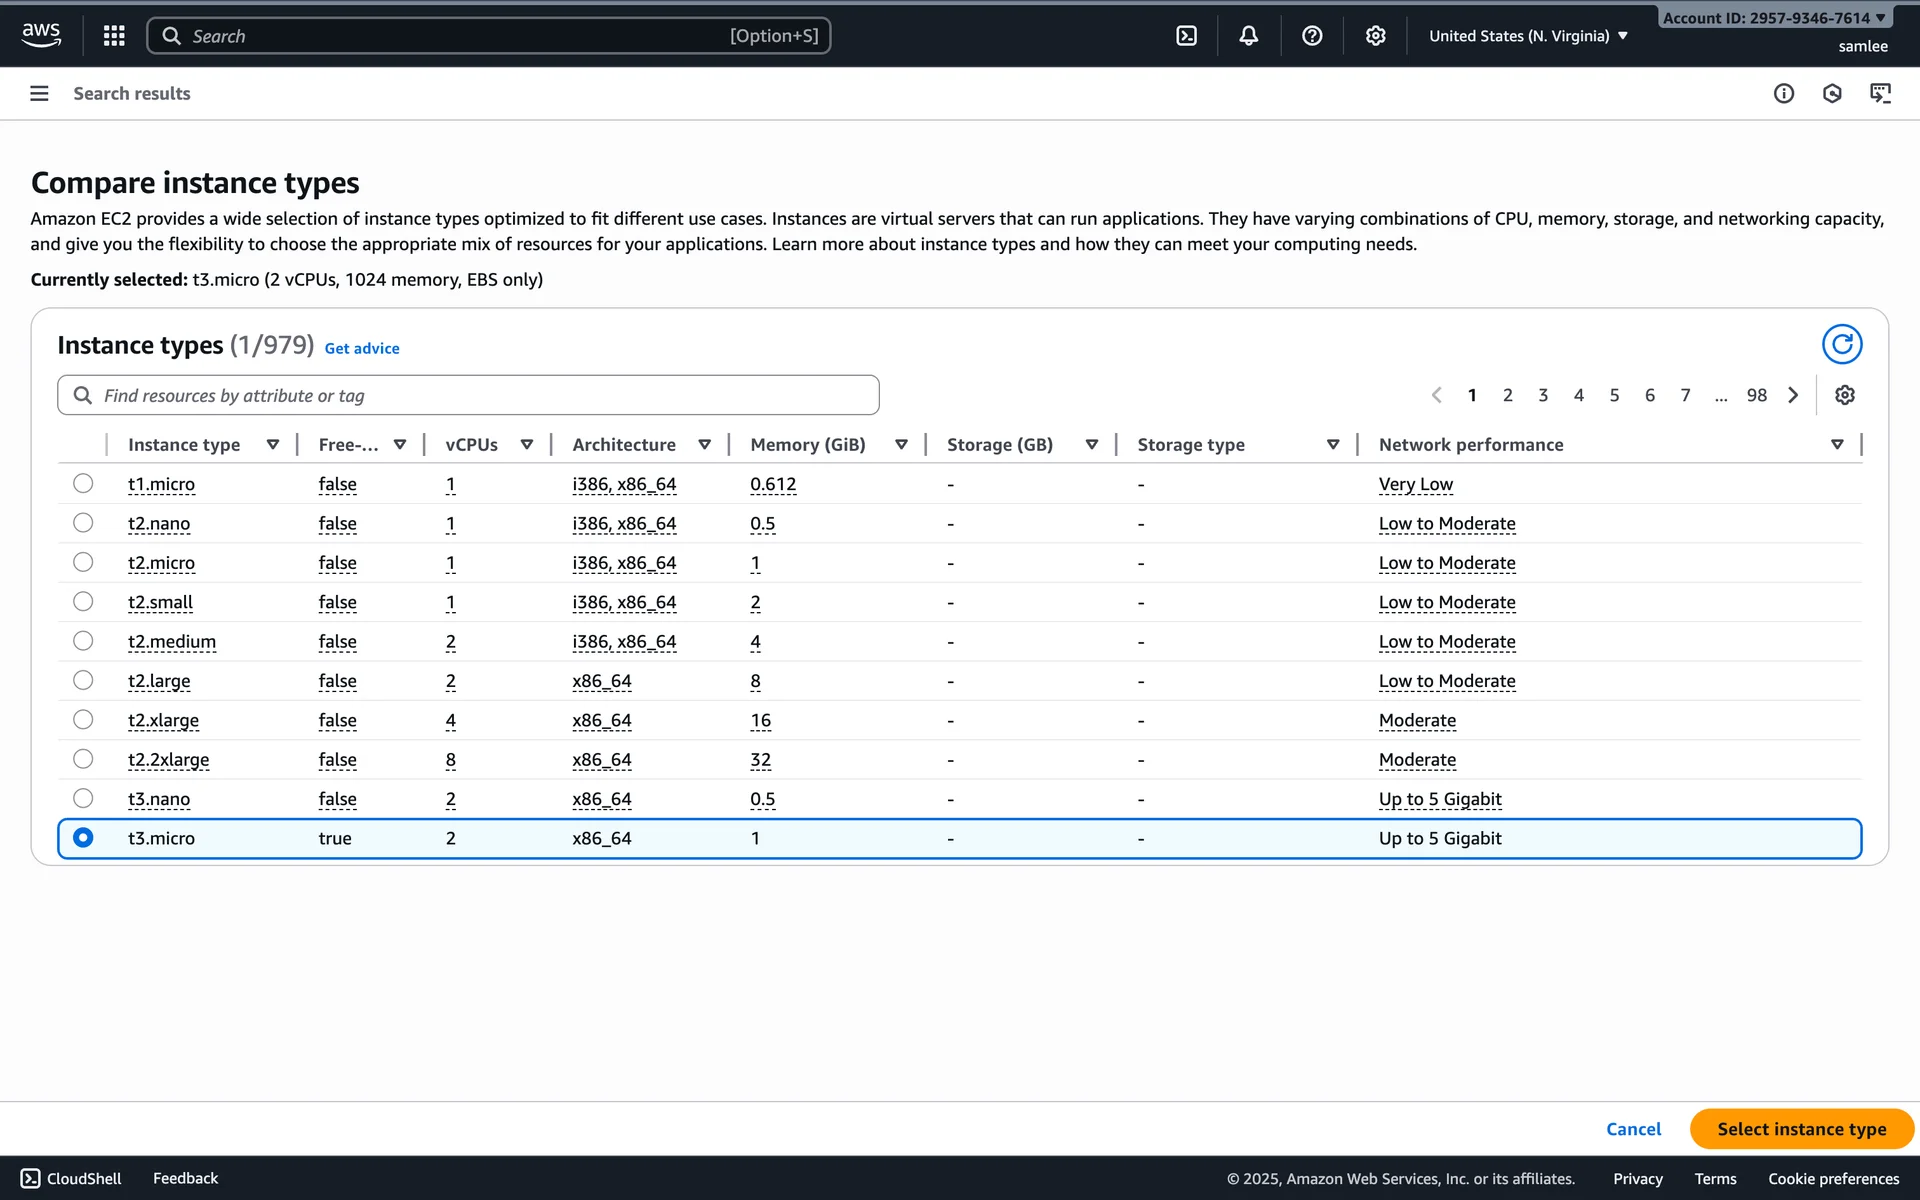
Task: Refresh the instance types list
Action: pos(1841,344)
